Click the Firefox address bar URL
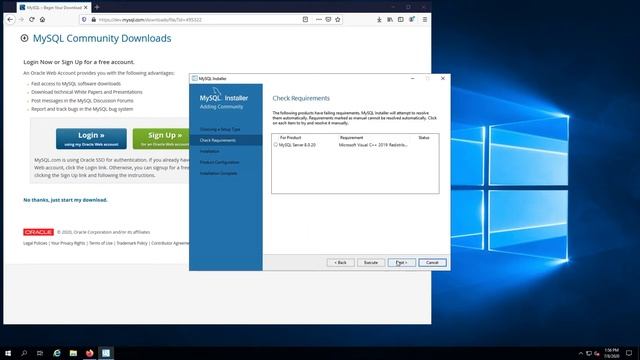Image resolution: width=640 pixels, height=360 pixels. [150, 20]
